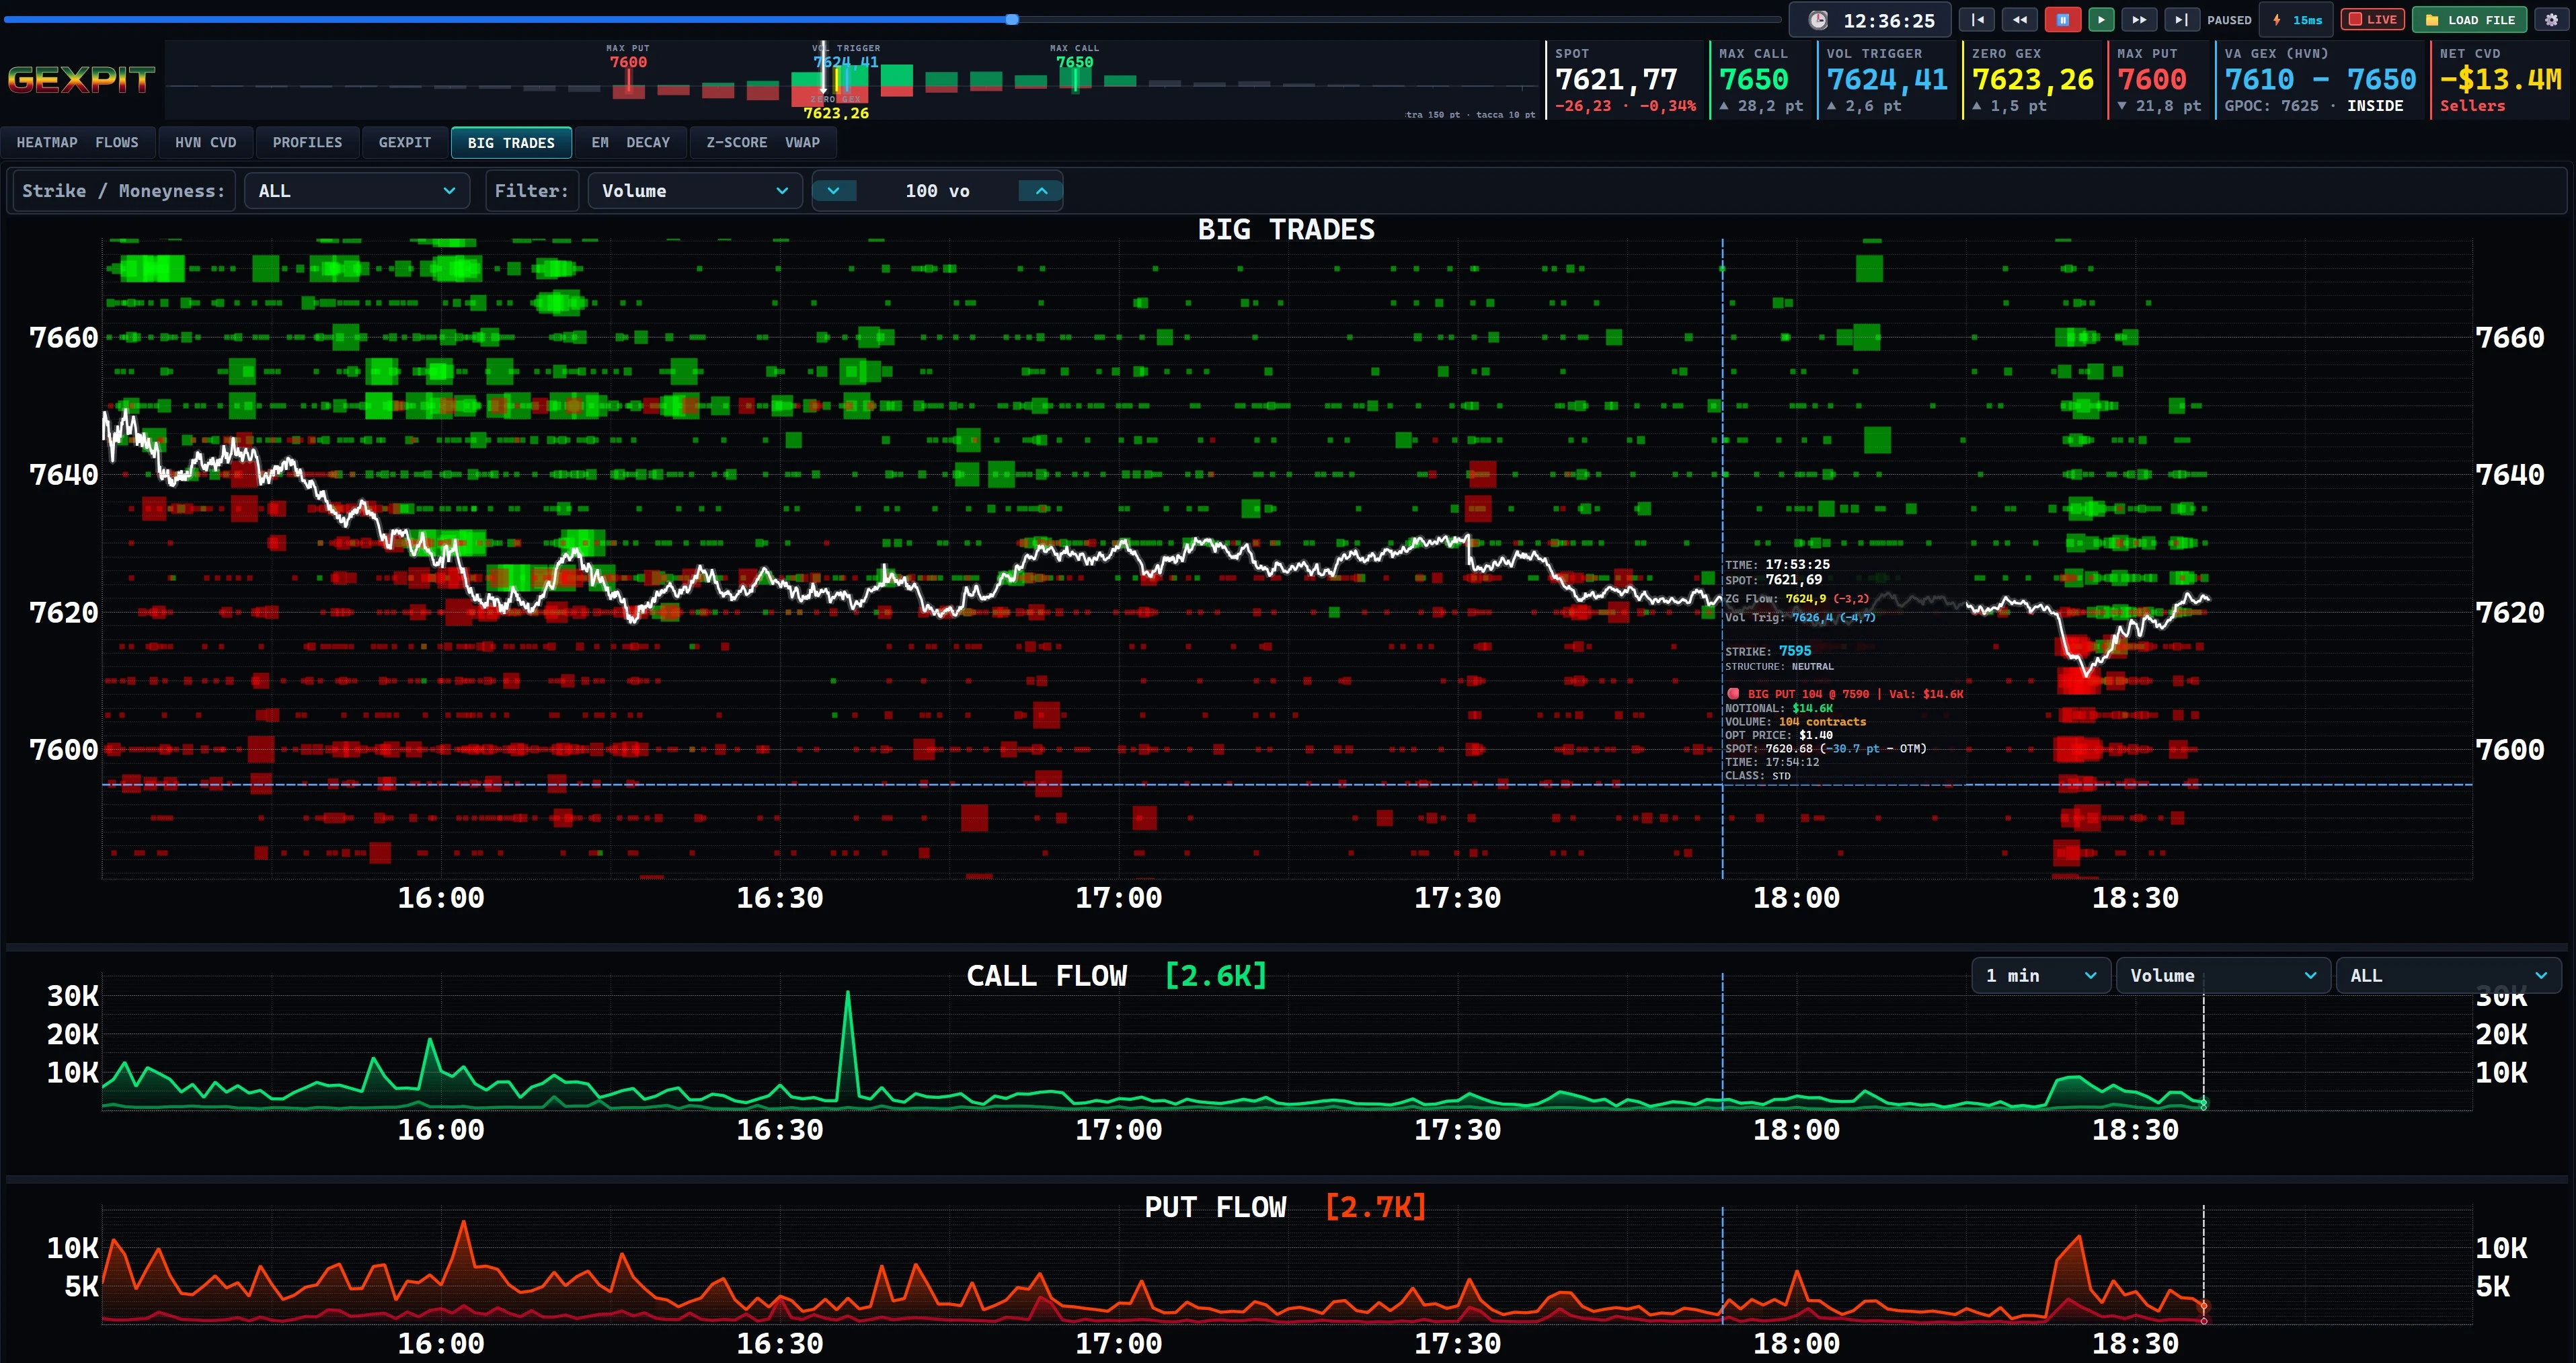Open the HEATMAP FLOWS tab

[x=77, y=143]
